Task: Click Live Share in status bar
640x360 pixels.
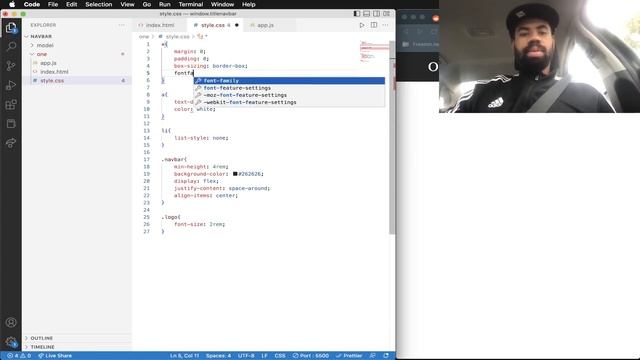Action: point(55,356)
